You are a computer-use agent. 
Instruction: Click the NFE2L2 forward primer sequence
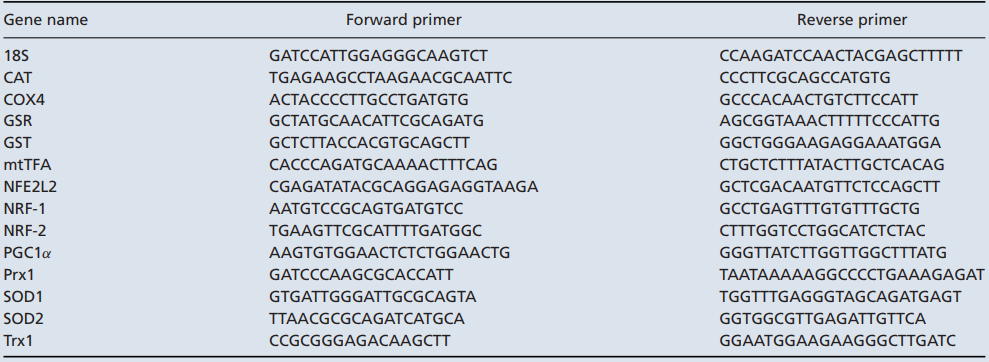click(x=404, y=187)
